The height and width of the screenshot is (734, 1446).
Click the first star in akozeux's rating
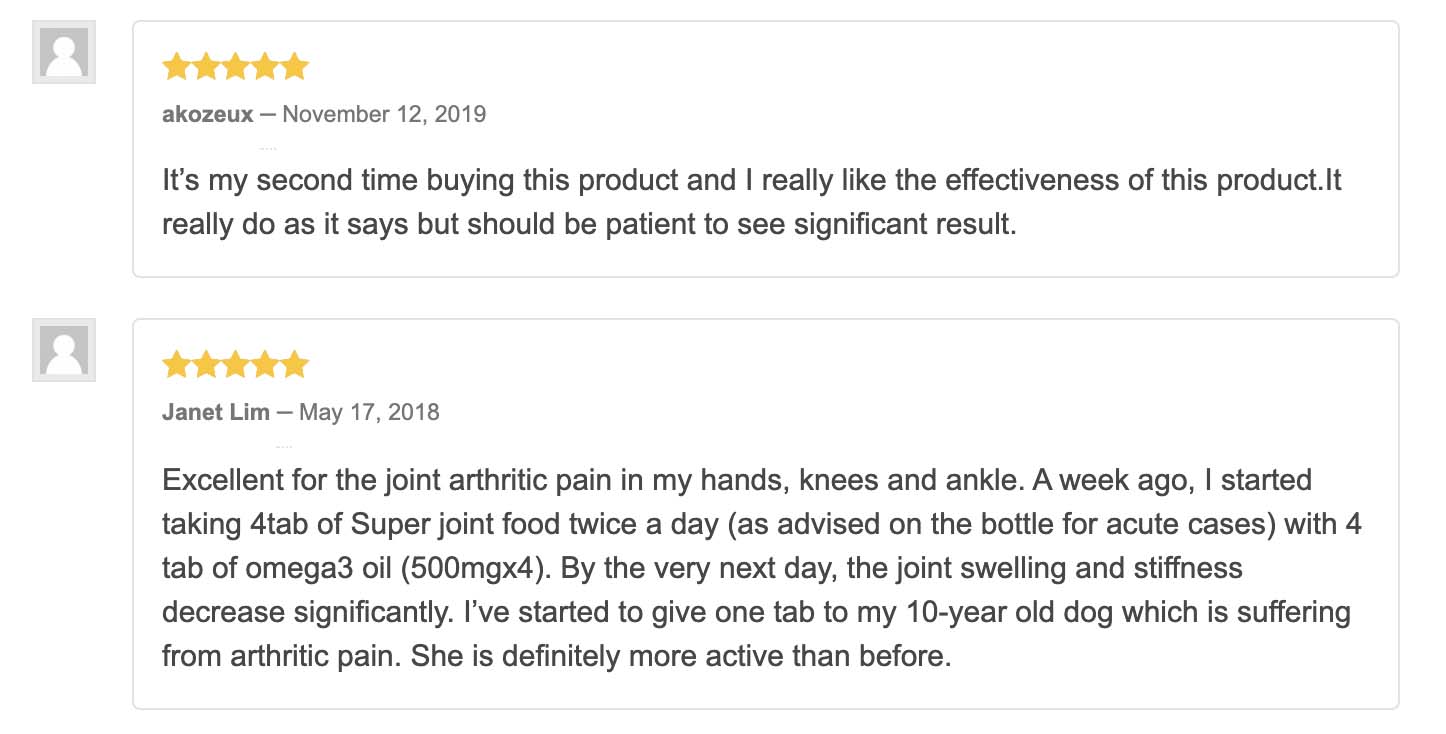point(176,67)
